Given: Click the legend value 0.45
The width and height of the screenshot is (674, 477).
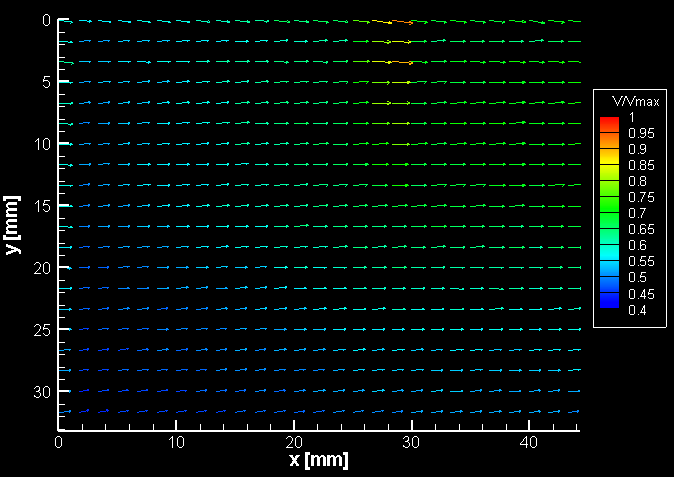Looking at the screenshot, I should pos(641,294).
